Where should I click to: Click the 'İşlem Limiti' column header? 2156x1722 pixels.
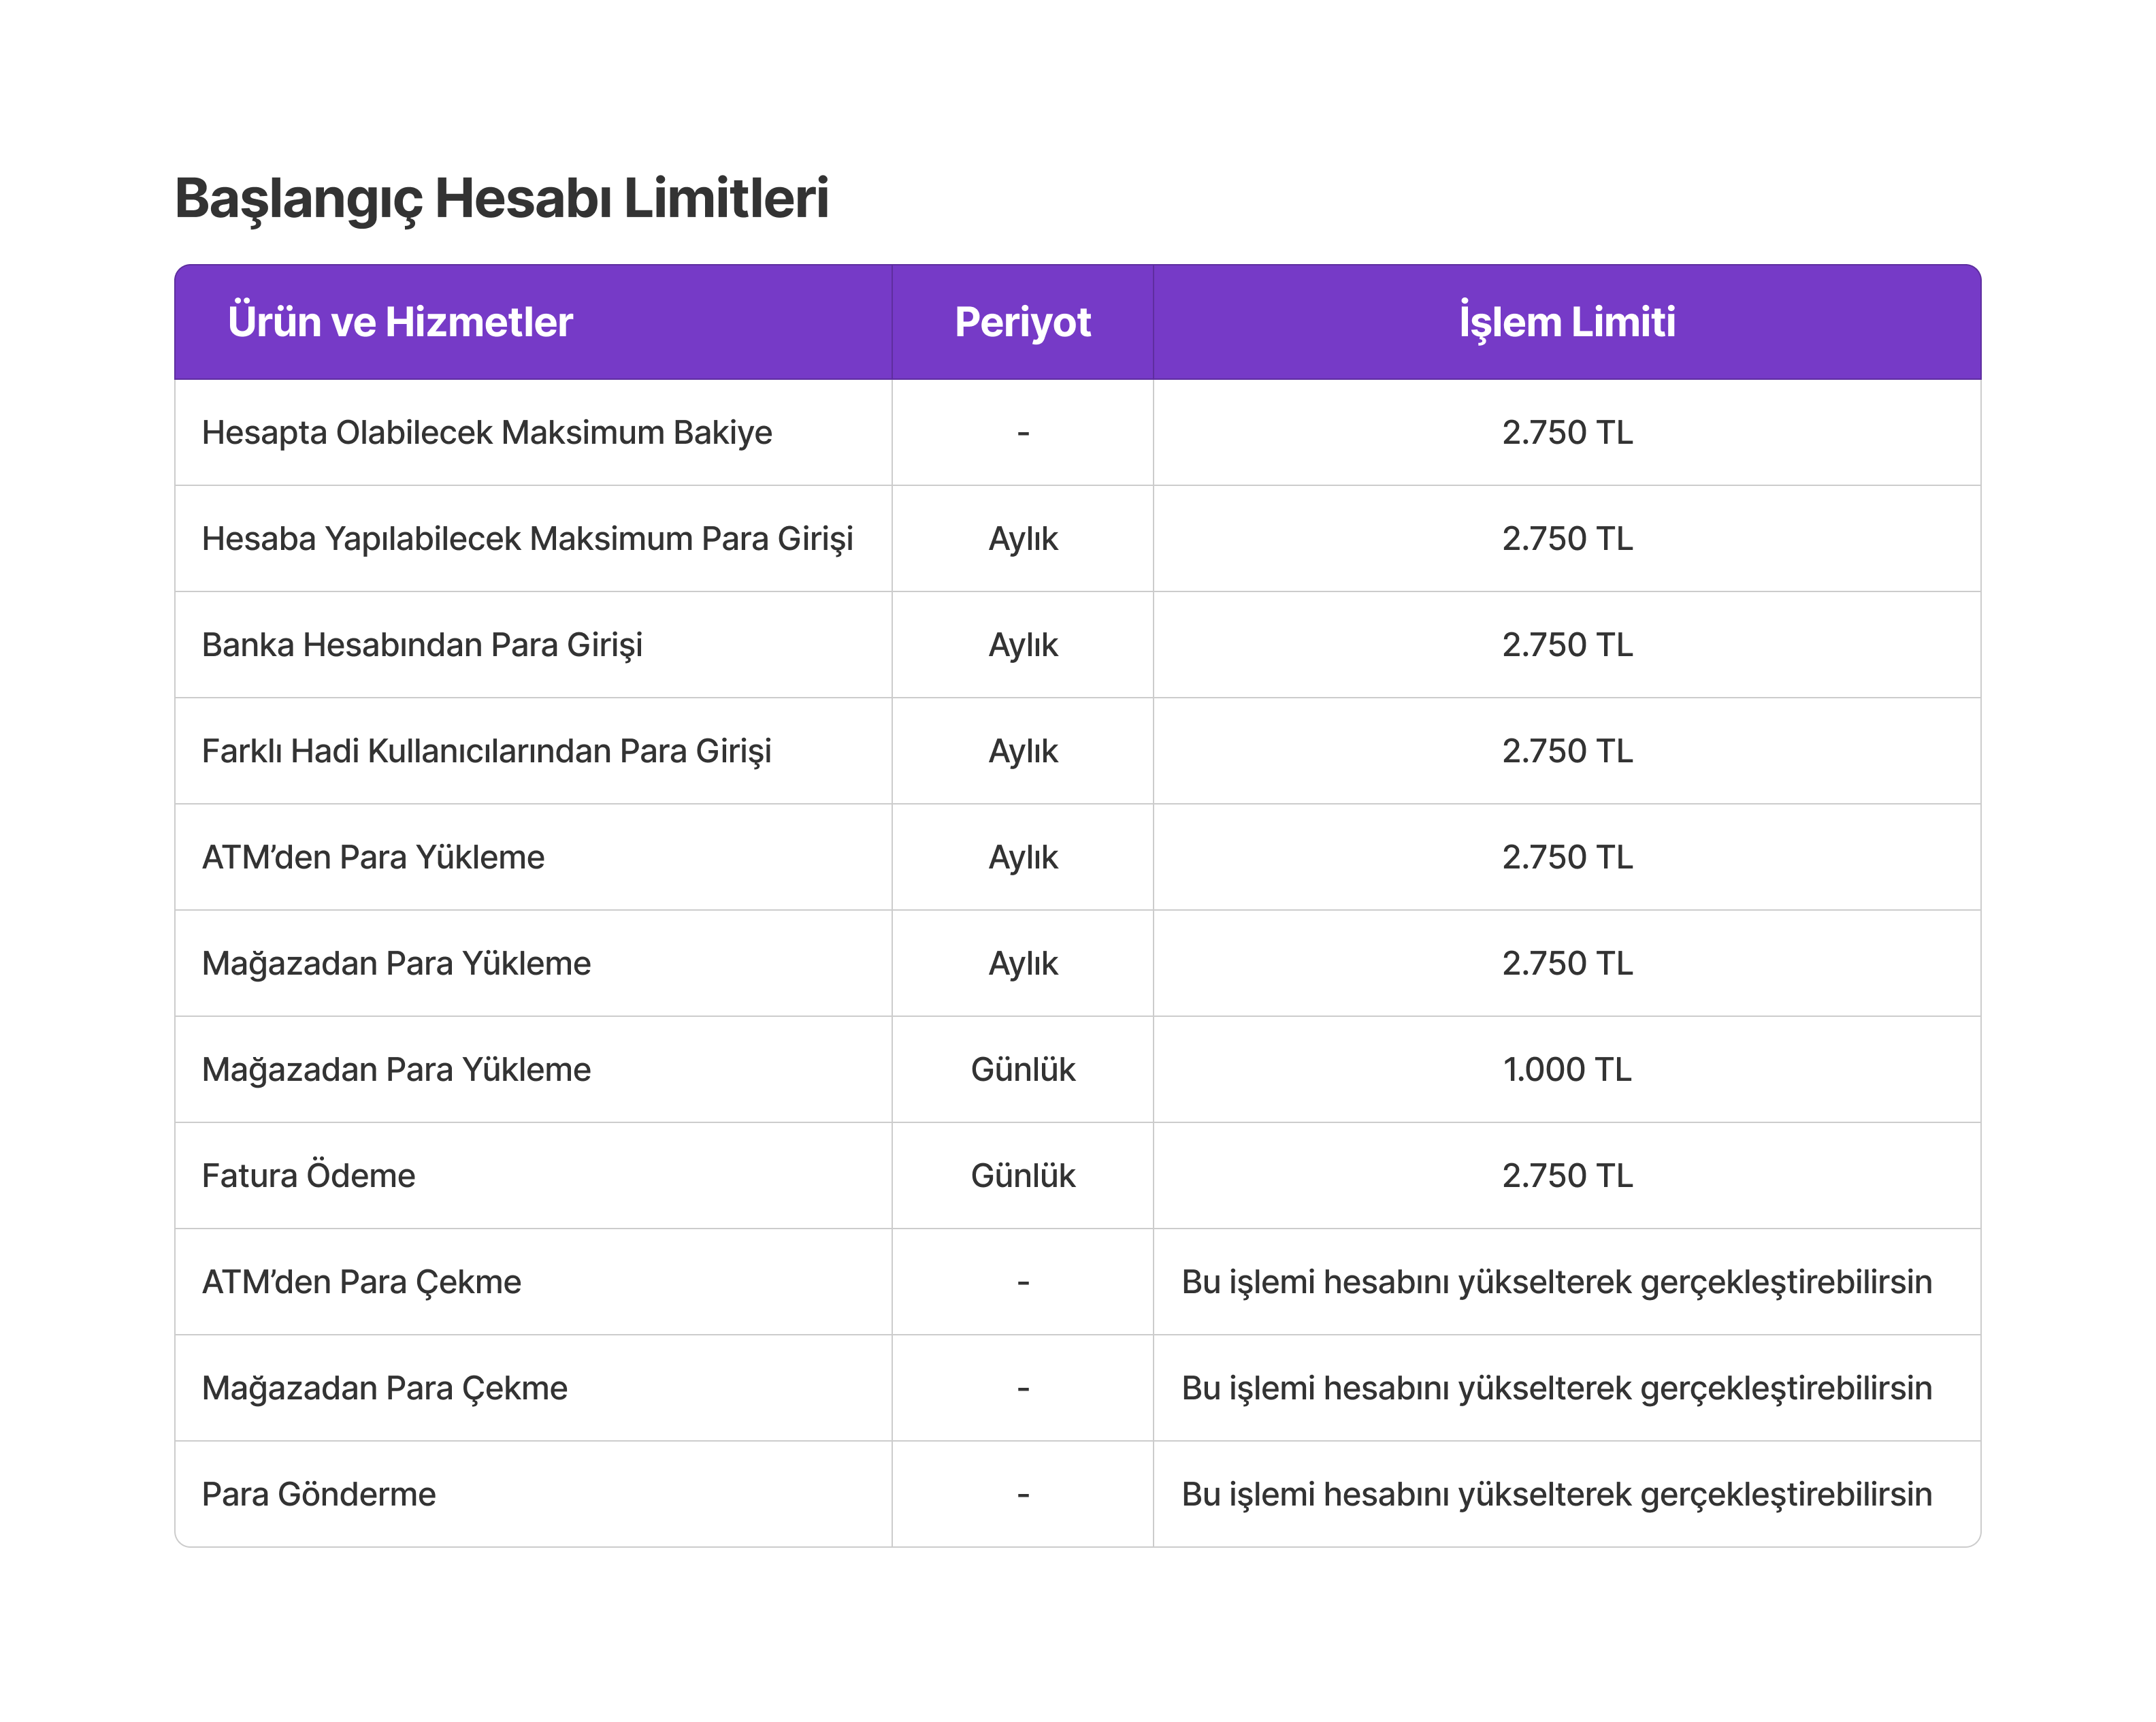tap(1566, 322)
